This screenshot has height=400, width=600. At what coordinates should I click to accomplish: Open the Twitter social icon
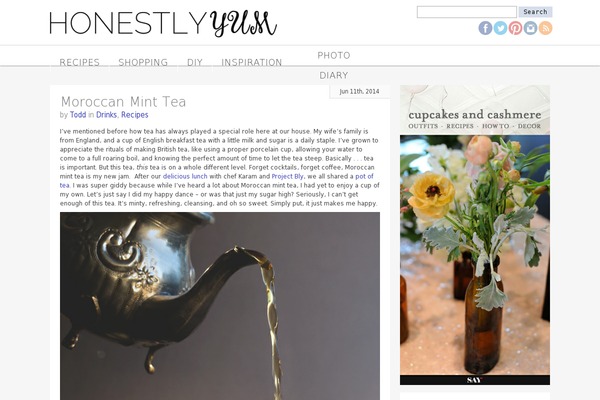[500, 28]
